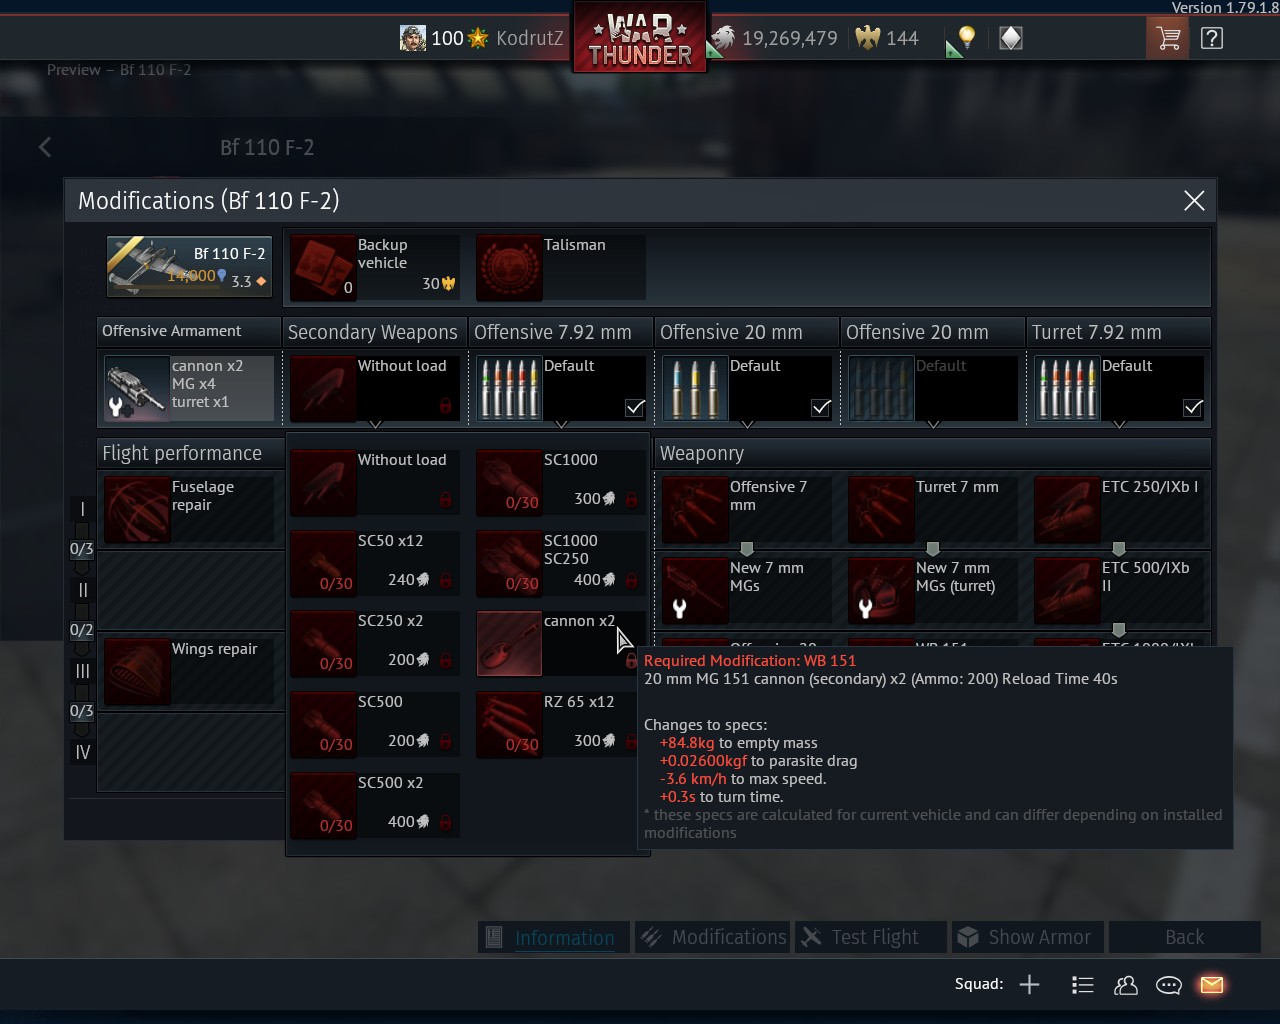
Task: Choose Without load in the dropdown list
Action: coord(375,482)
